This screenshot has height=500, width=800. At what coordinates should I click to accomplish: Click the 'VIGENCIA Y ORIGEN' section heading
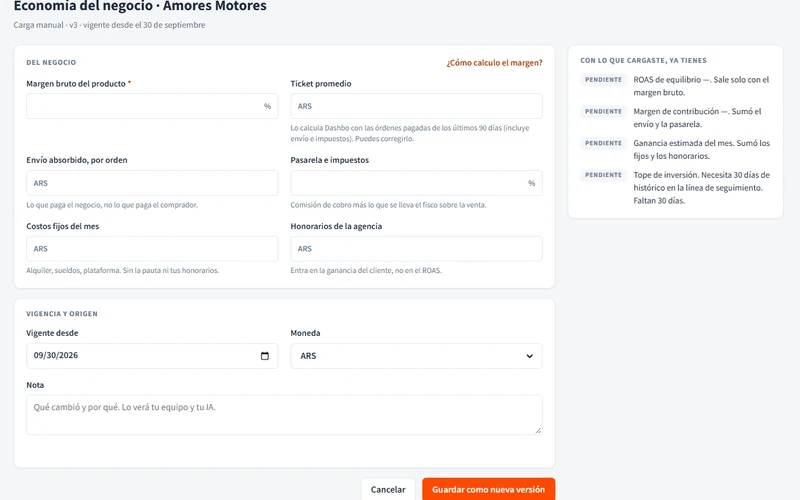62,314
